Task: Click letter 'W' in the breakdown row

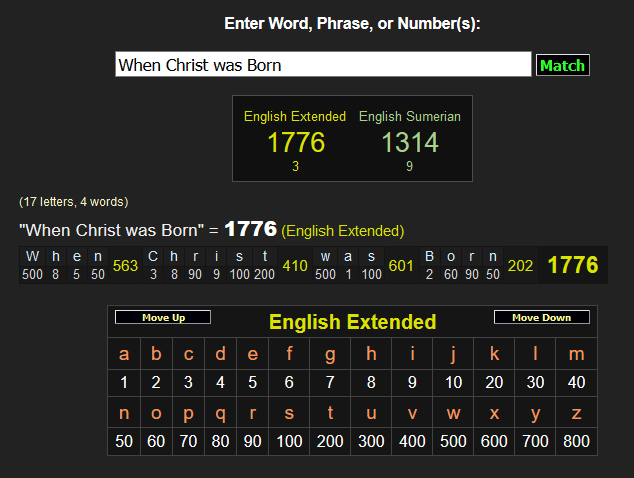Action: [x=33, y=256]
